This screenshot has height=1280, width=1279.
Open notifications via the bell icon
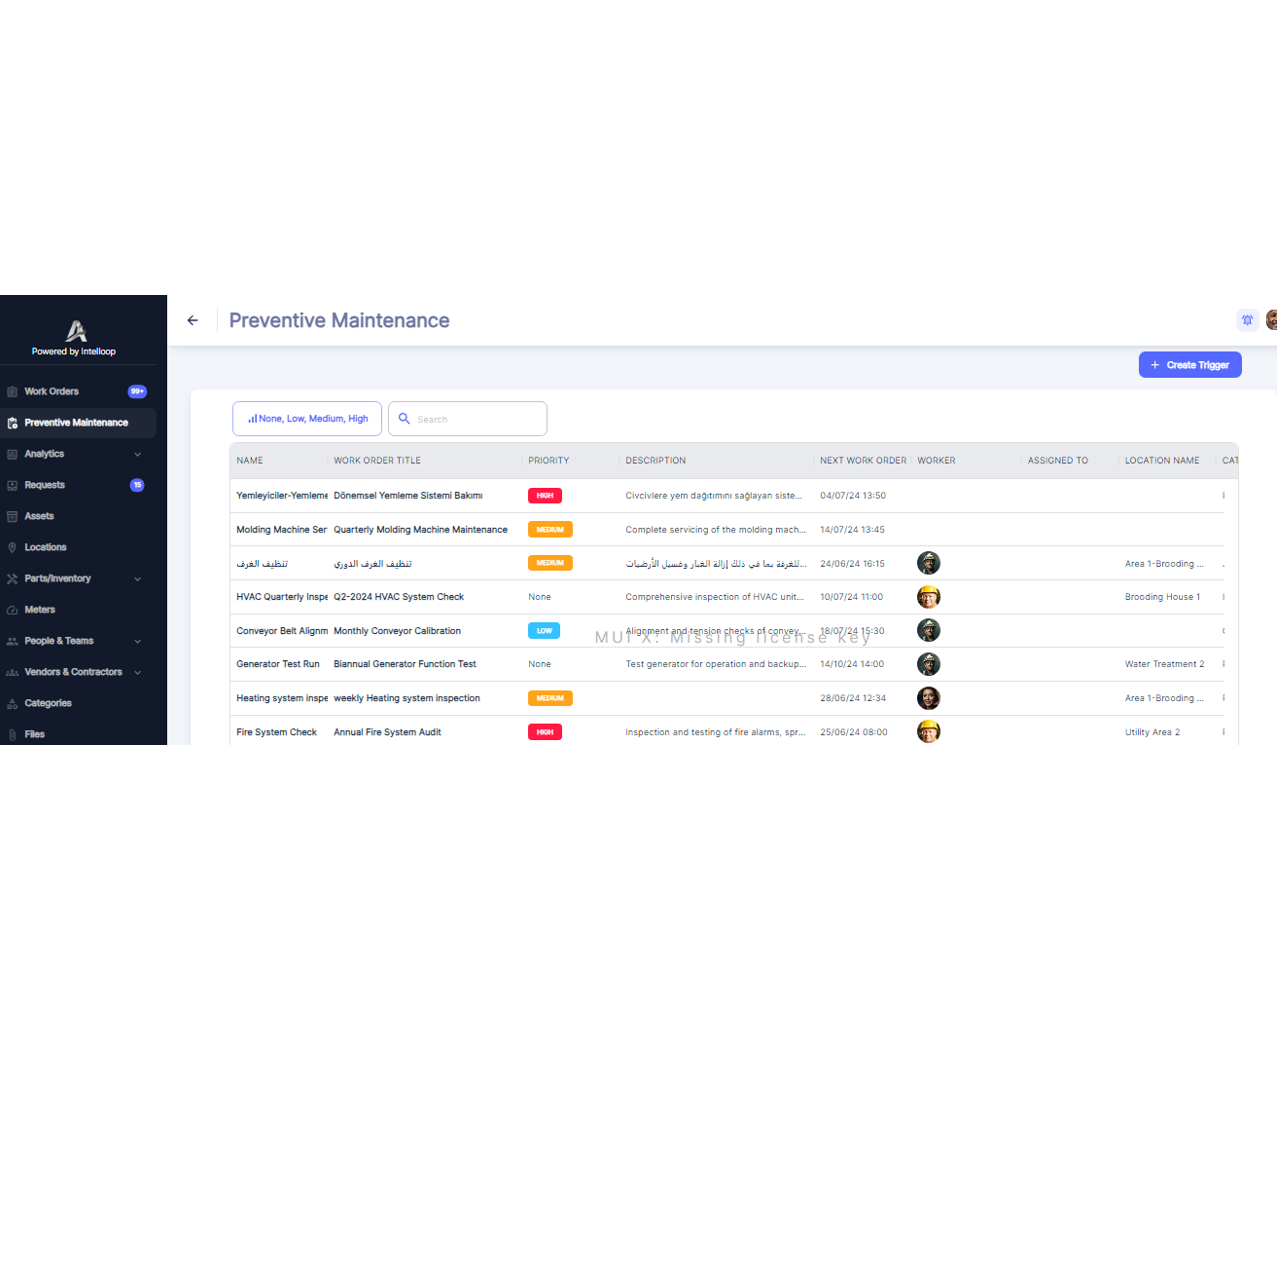(x=1247, y=320)
